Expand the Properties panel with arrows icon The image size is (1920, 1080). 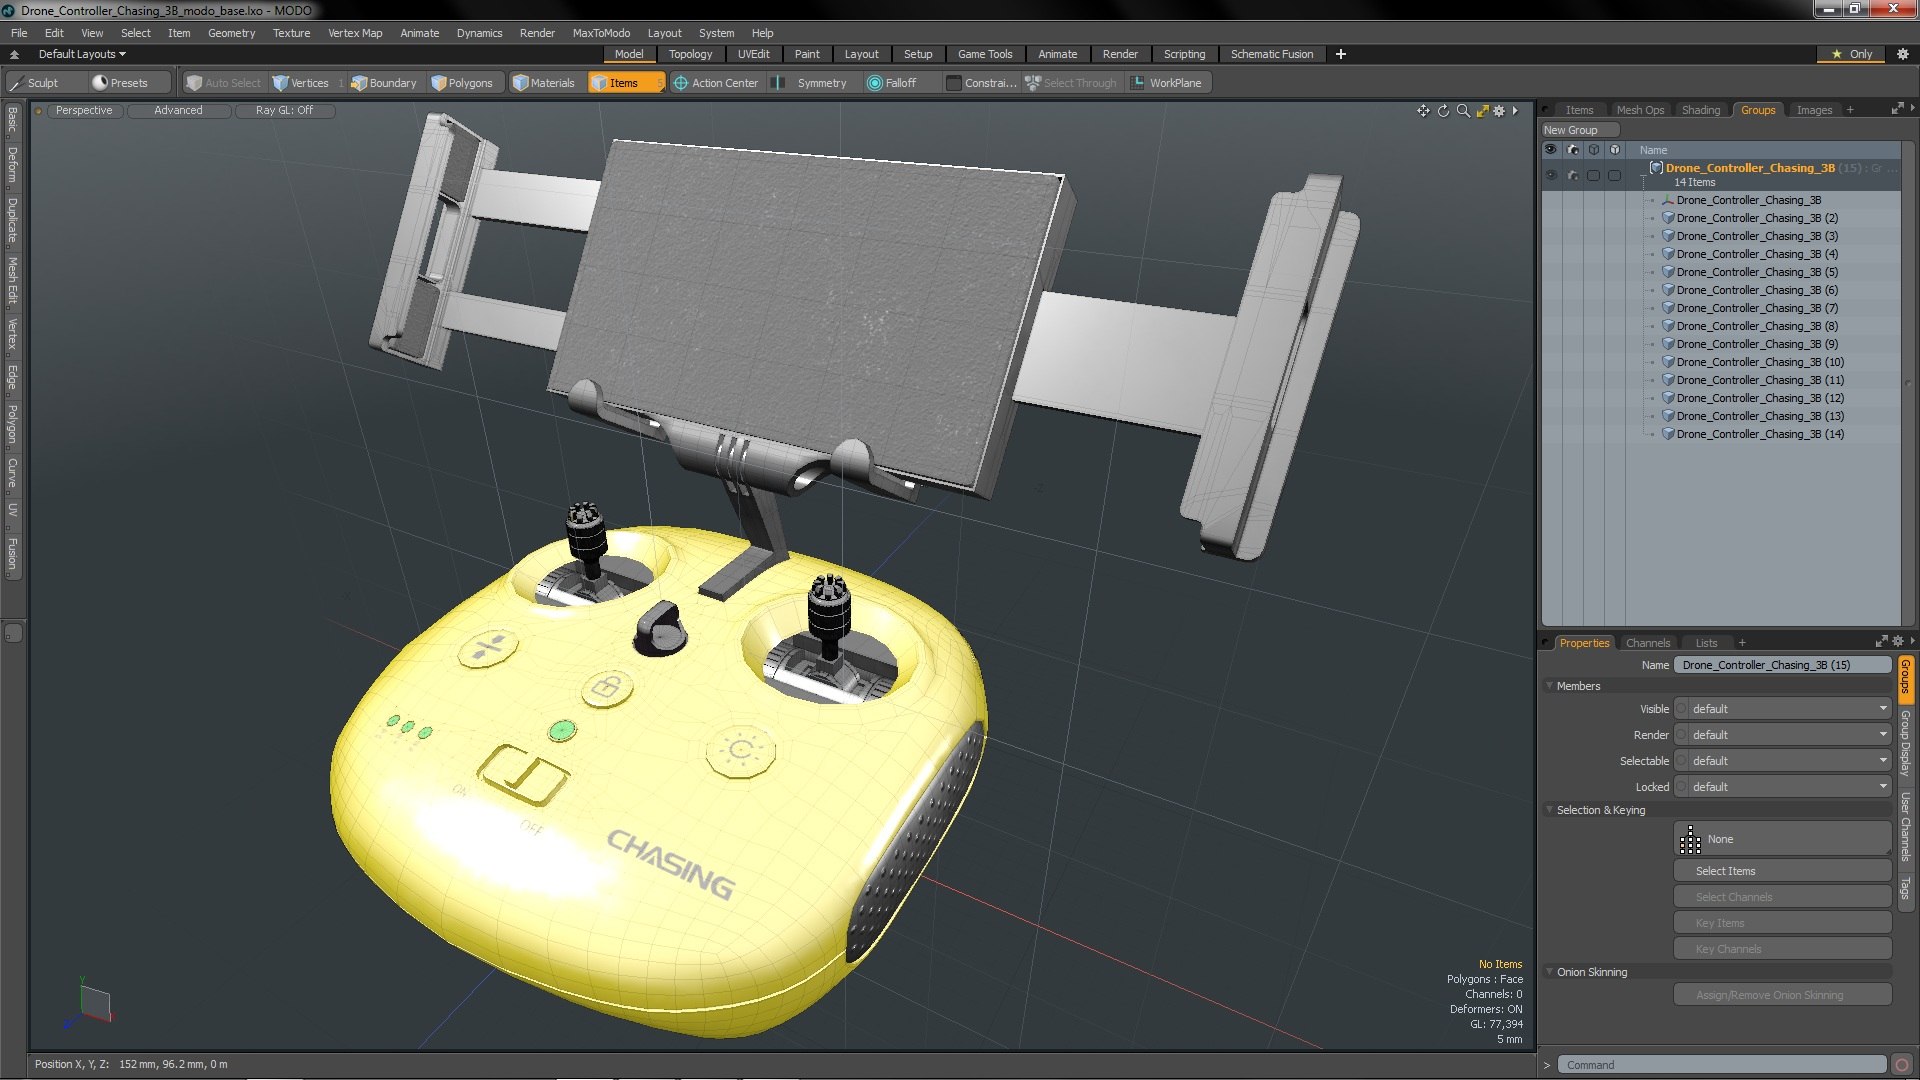point(1881,642)
